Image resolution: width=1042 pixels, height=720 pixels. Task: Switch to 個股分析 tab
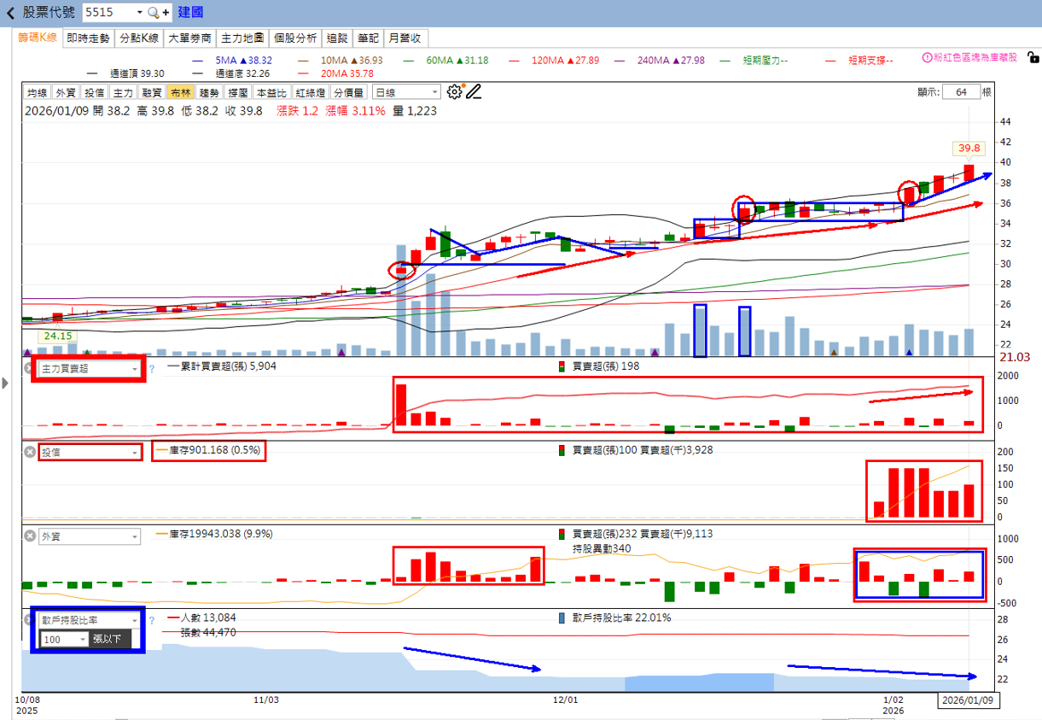295,38
